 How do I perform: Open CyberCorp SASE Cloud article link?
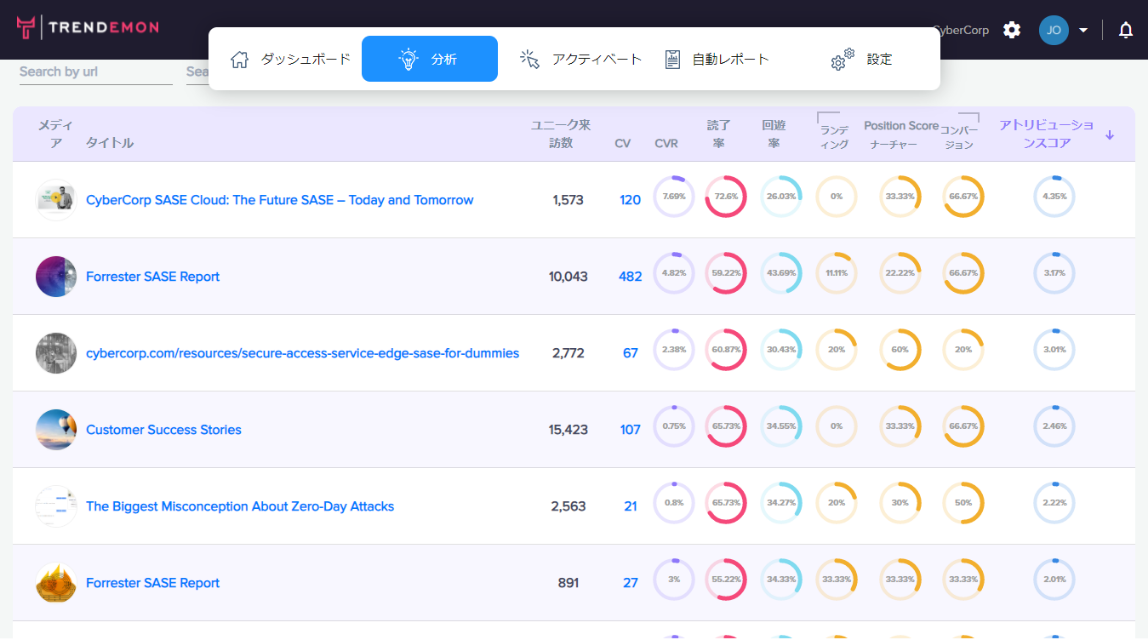tap(280, 200)
